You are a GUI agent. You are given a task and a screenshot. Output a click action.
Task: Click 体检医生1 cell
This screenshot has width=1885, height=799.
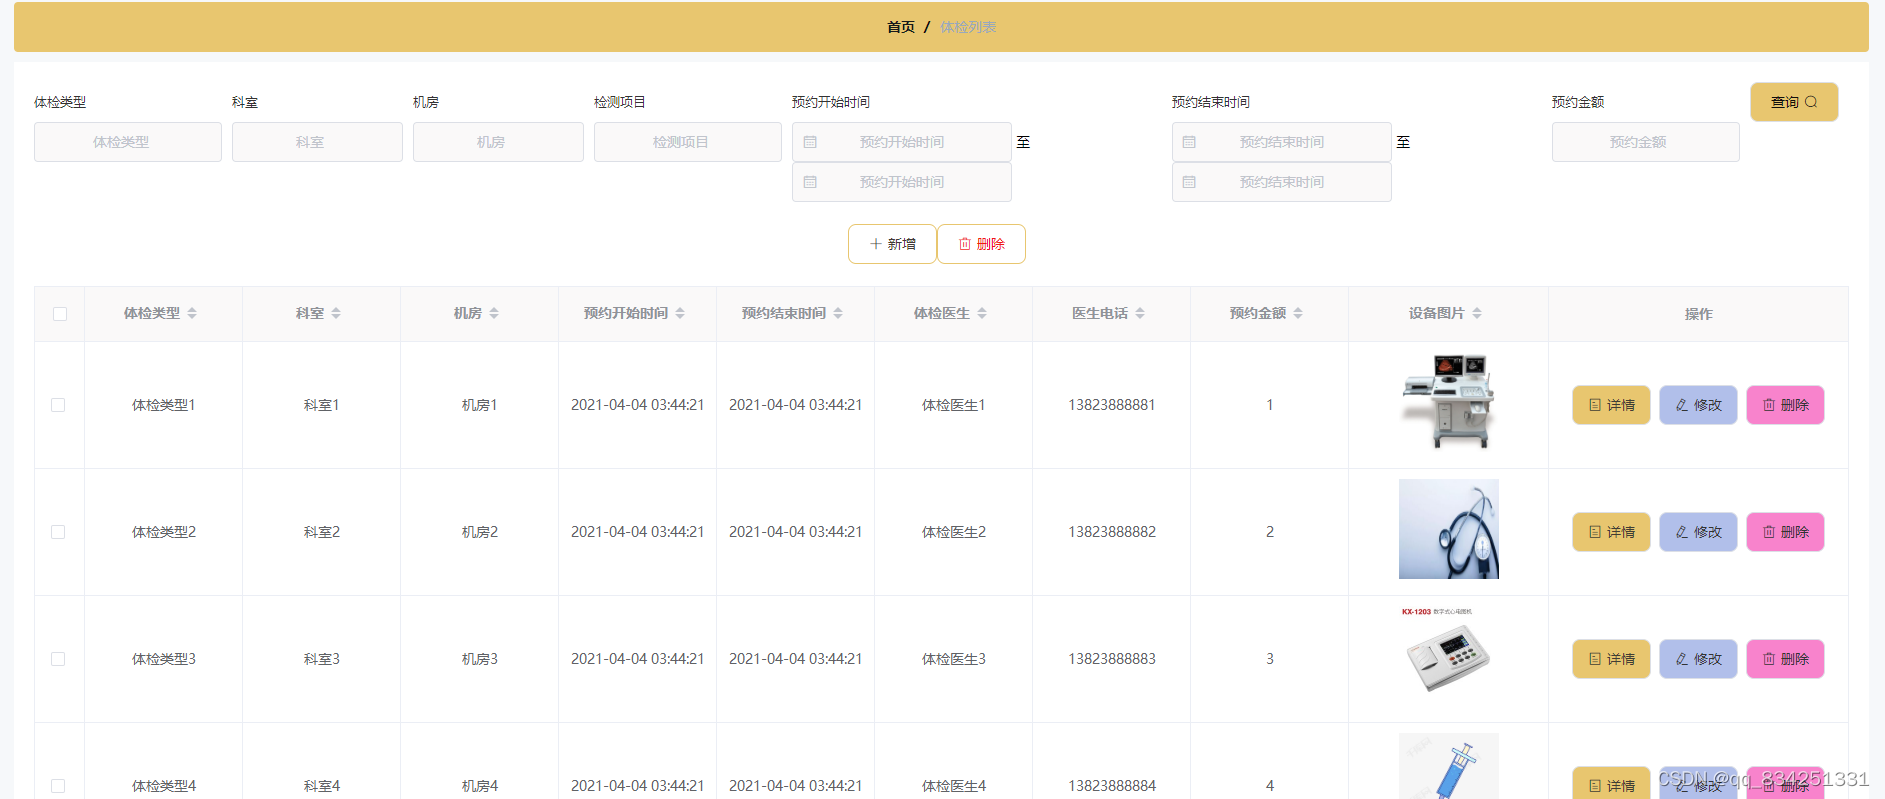(x=953, y=405)
